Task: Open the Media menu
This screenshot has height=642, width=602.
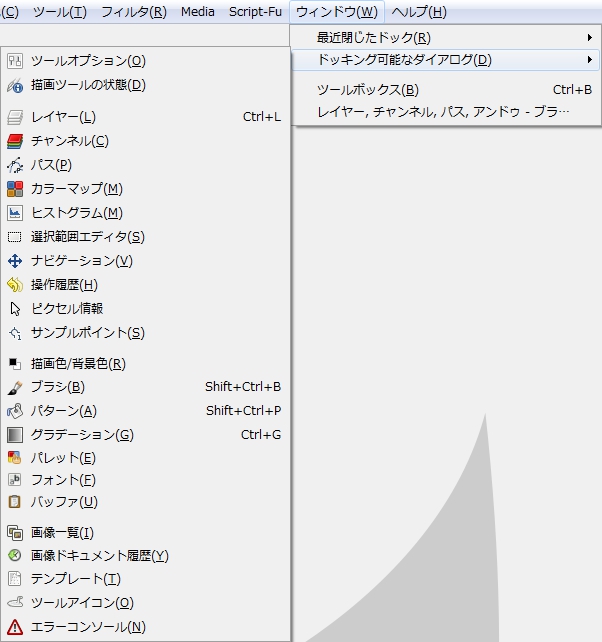Action: click(198, 12)
